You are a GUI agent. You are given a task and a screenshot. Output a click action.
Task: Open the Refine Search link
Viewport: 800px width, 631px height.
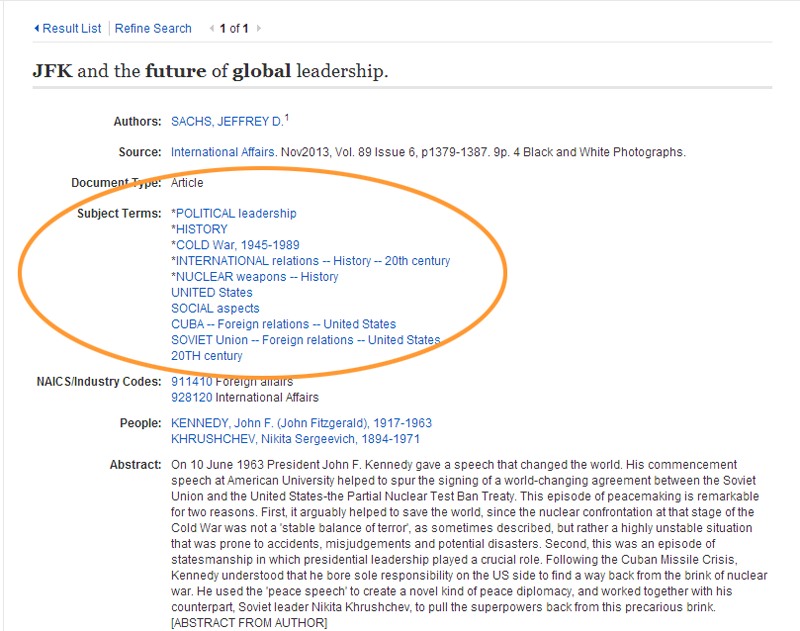pos(153,29)
